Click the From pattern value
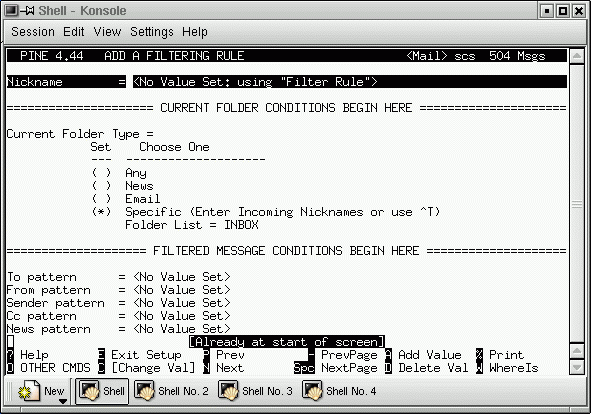 pos(181,290)
